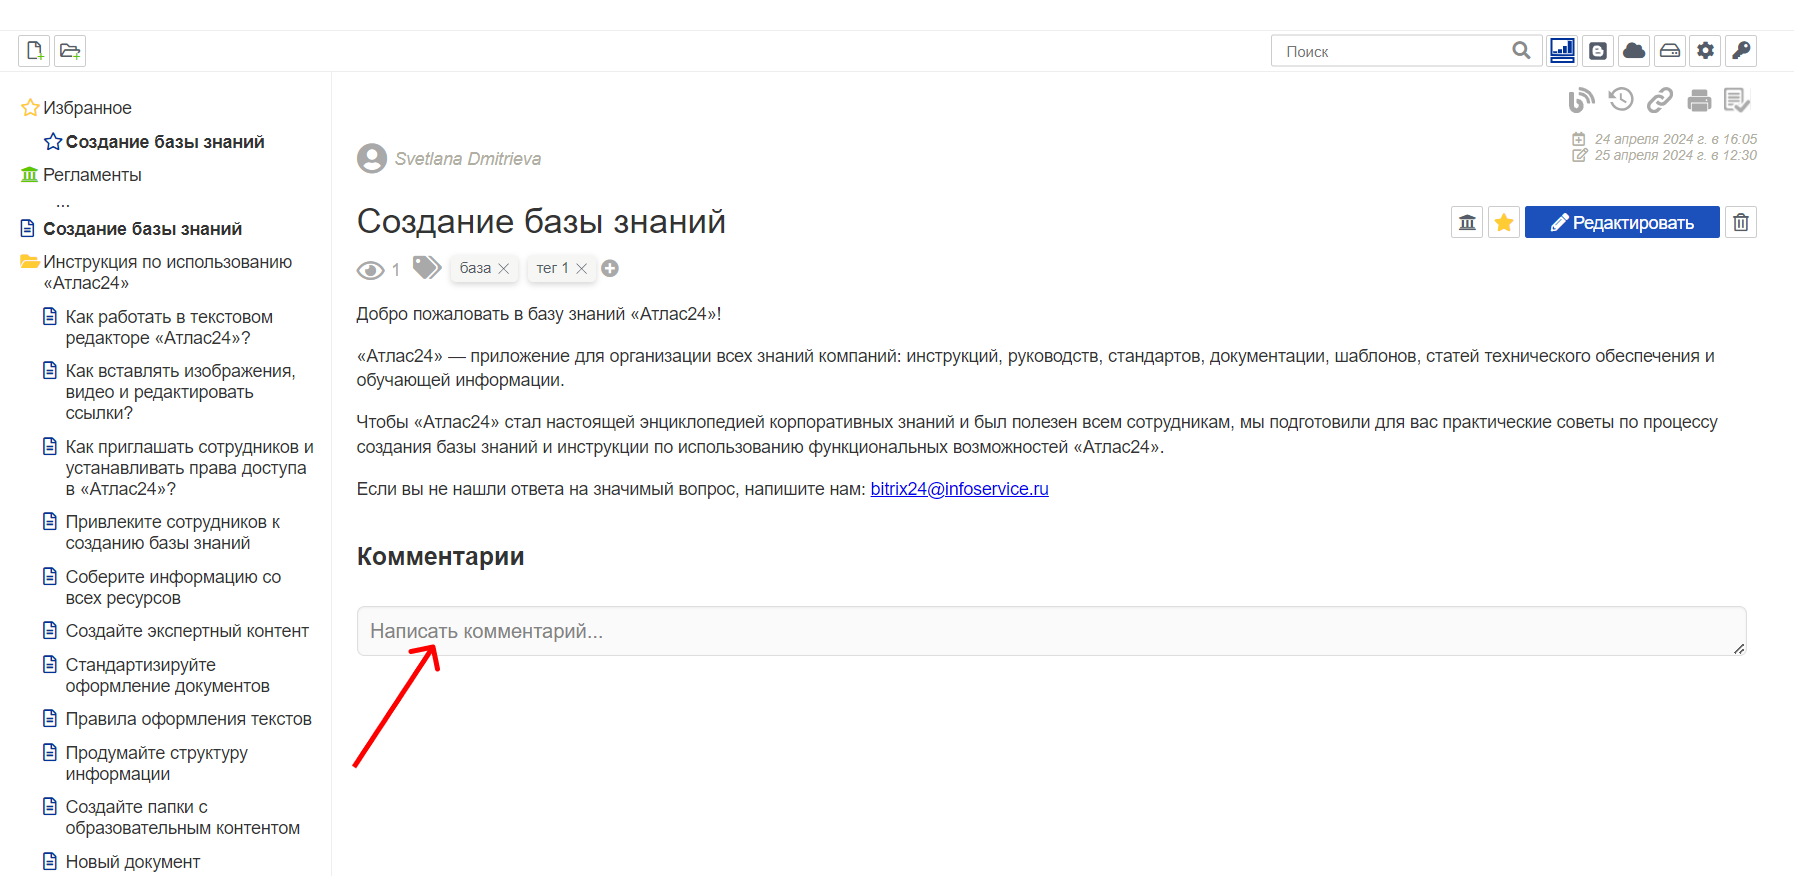Click the Комментарии heading
Image resolution: width=1794 pixels, height=876 pixels.
coord(441,556)
